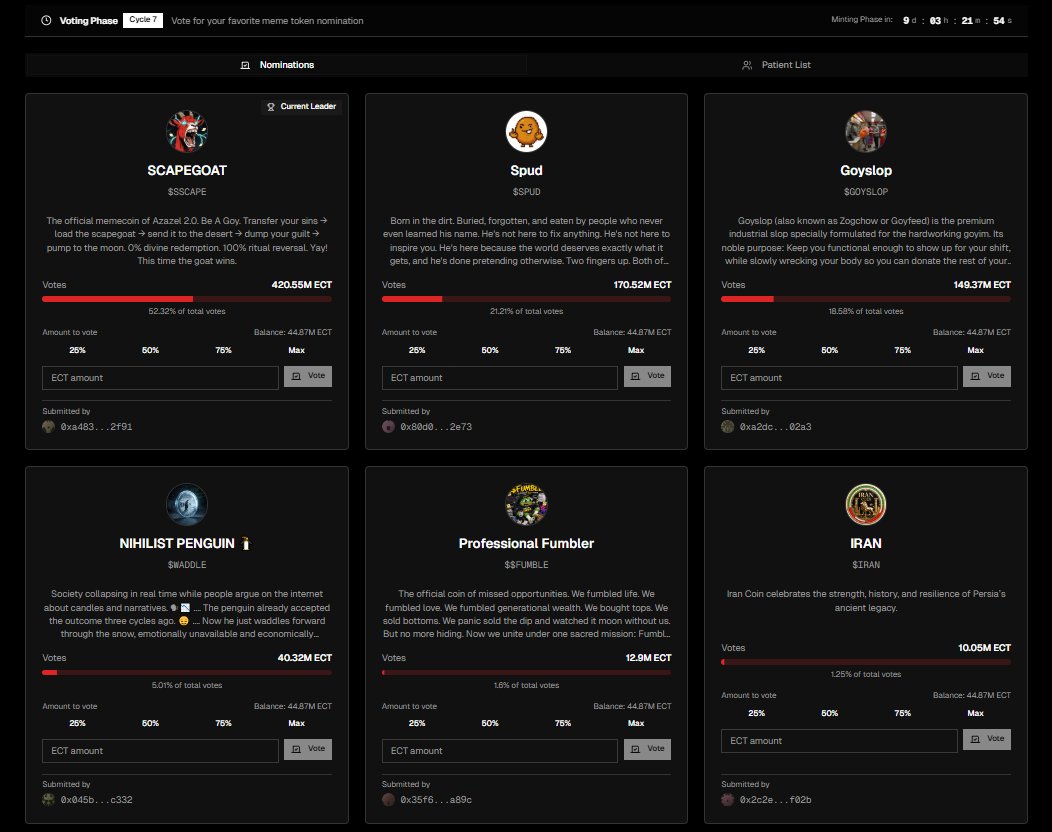Vote for SCAPEGOAT with the Vote button
The width and height of the screenshot is (1052, 832).
tap(308, 376)
